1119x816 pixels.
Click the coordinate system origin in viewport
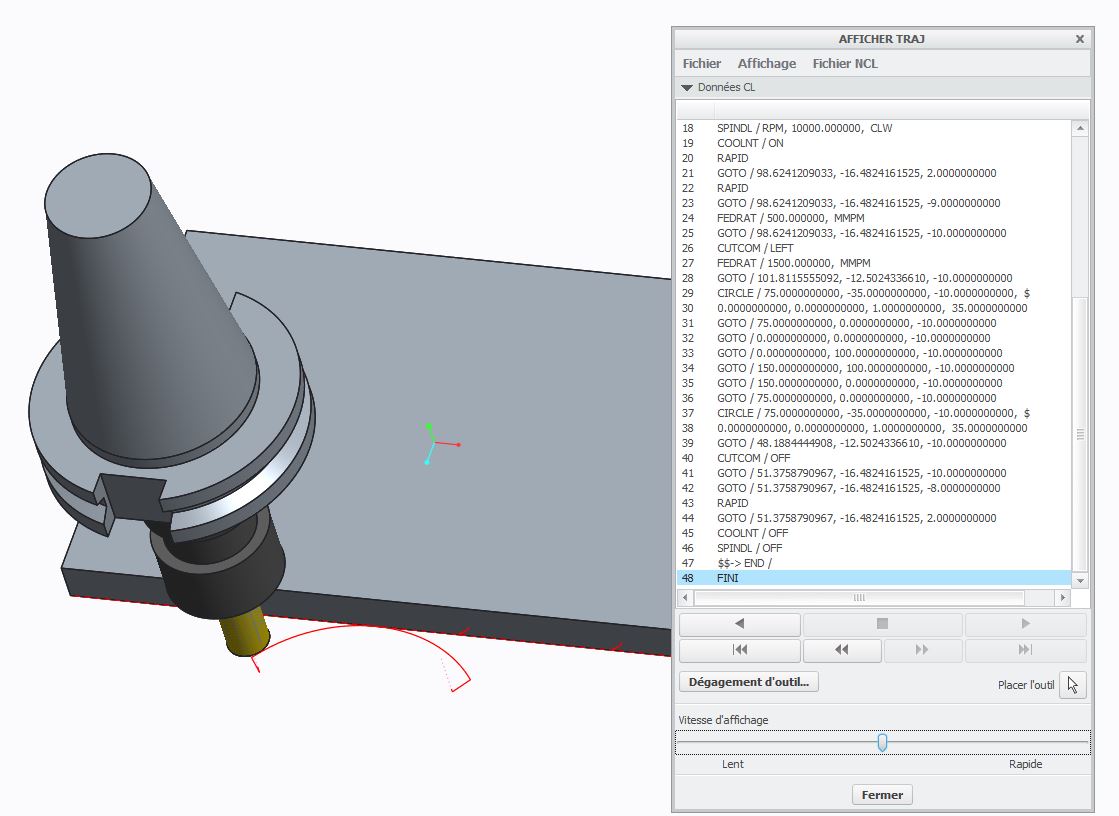pyautogui.click(x=436, y=443)
